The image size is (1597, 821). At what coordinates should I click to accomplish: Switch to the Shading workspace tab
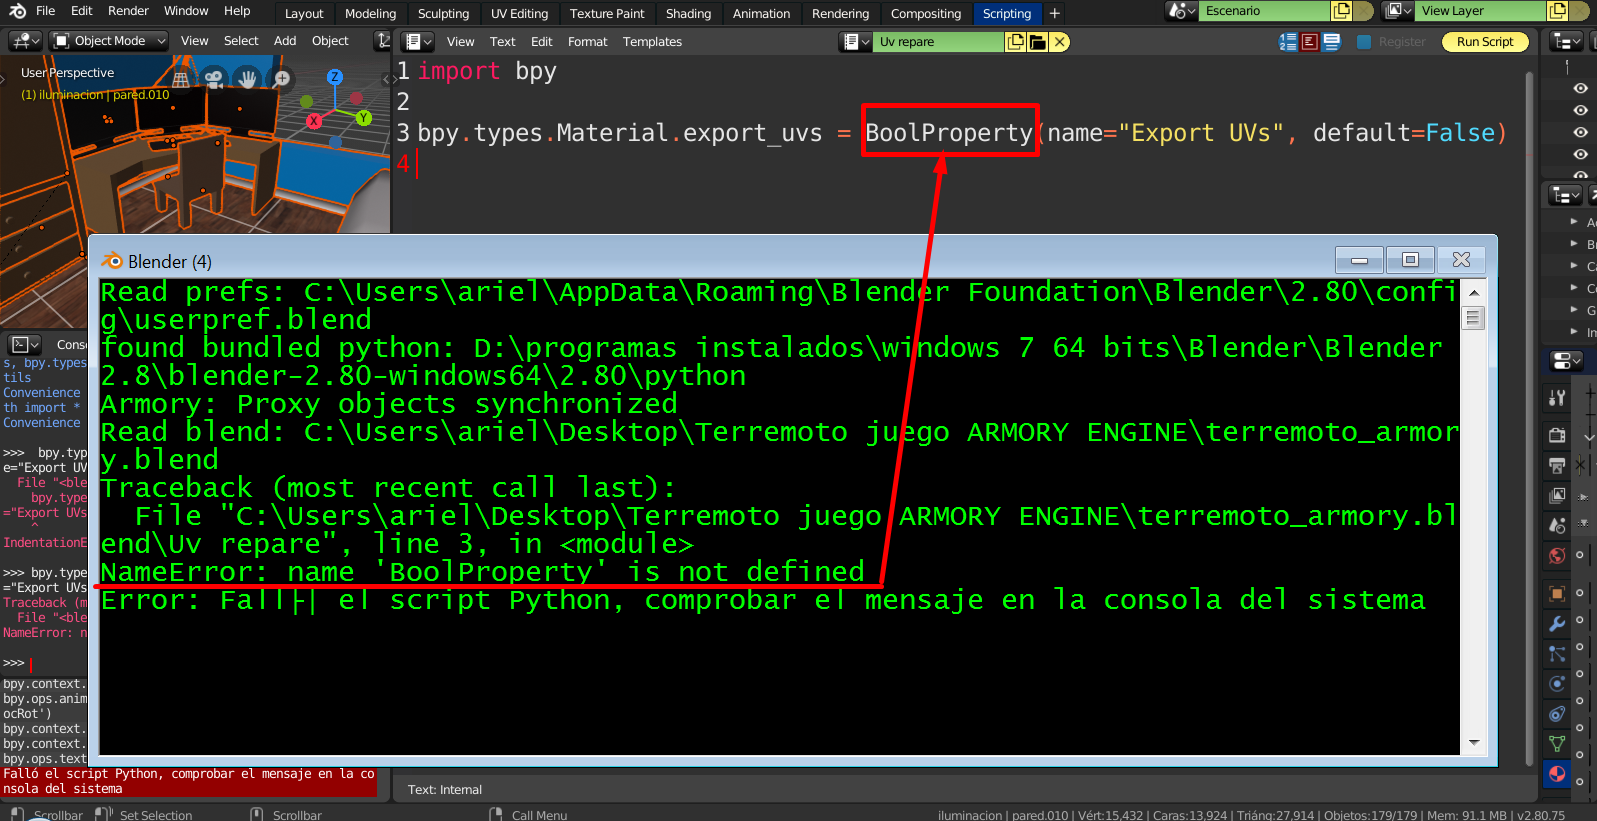[689, 13]
